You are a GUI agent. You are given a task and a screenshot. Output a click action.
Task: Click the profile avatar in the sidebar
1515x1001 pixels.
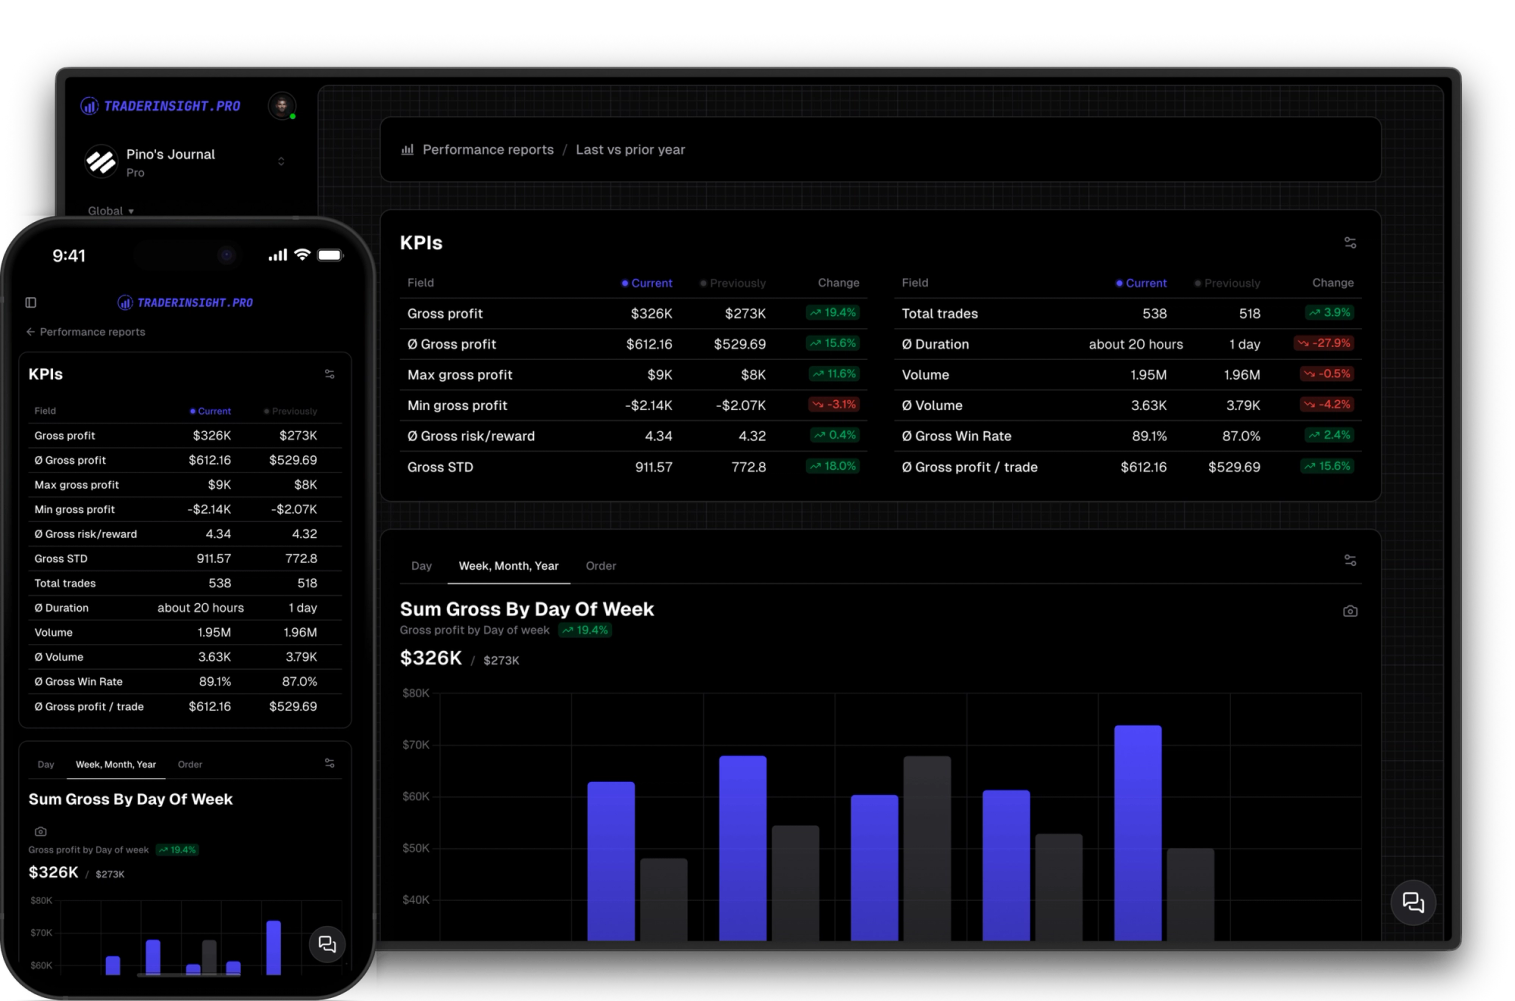pos(281,105)
